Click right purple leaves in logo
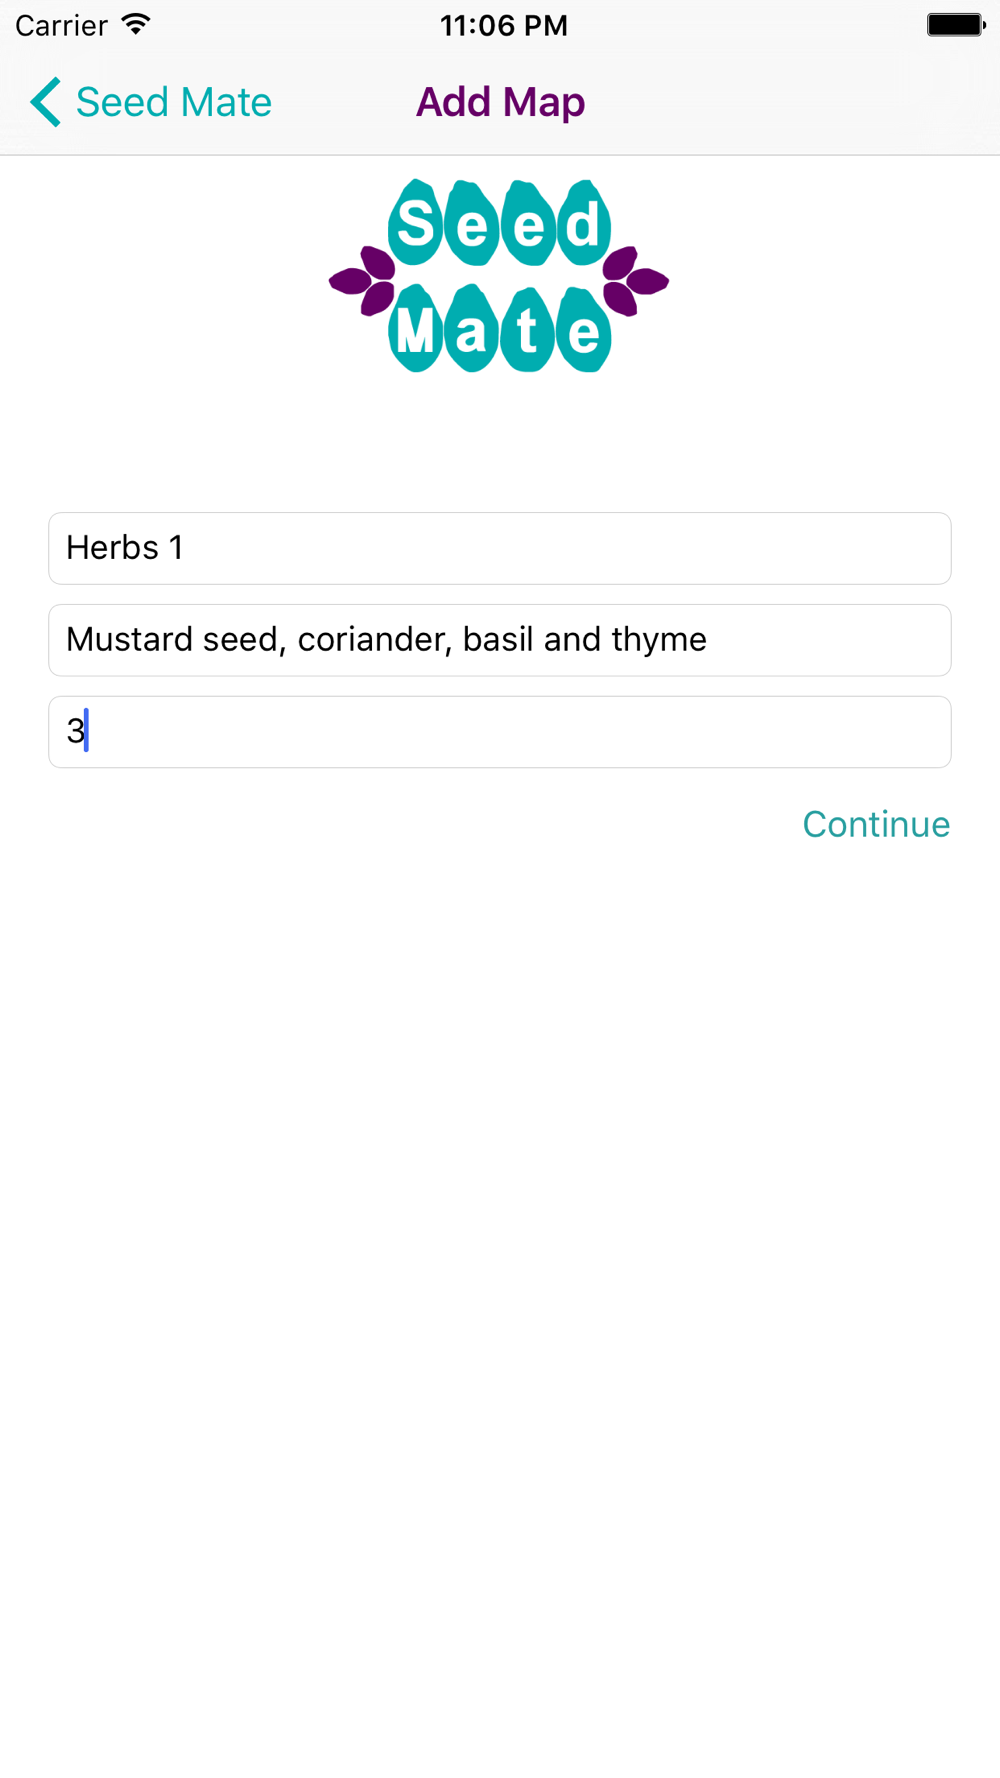This screenshot has width=1000, height=1778. tap(635, 280)
